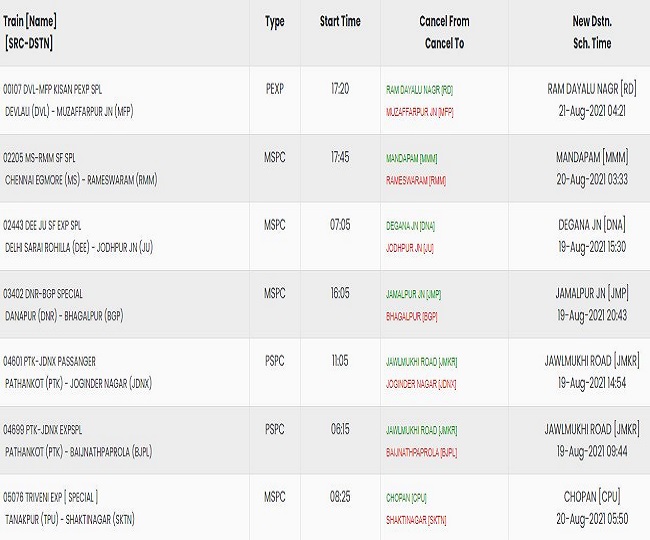Open train 02205 MS-RMM SF SPL
Image resolution: width=650 pixels, height=540 pixels.
pos(39,158)
